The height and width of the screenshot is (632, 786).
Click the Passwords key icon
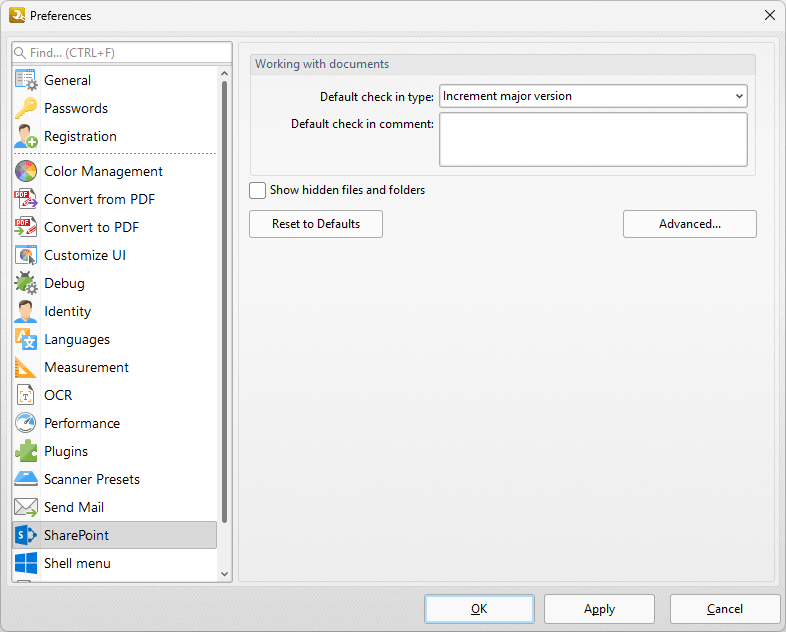26,108
